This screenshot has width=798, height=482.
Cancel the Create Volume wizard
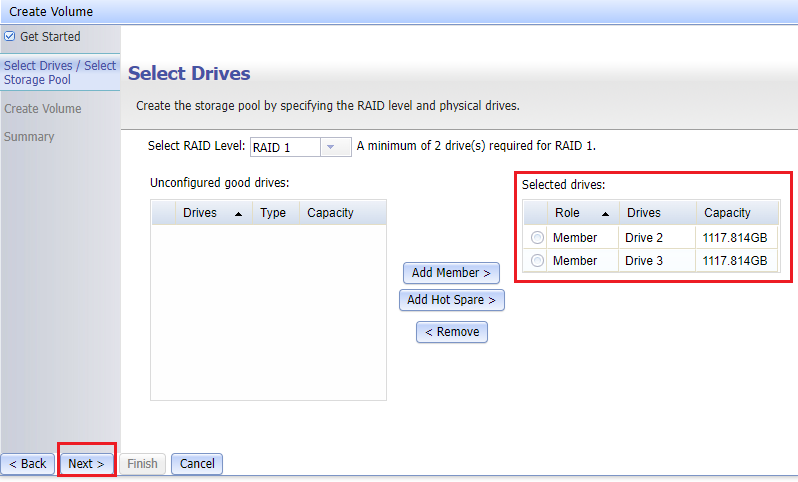[x=197, y=464]
